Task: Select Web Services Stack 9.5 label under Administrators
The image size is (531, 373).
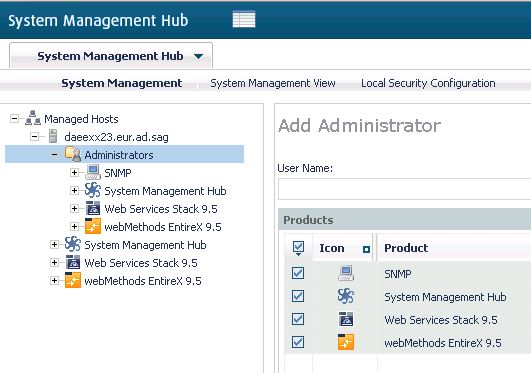Action: click(161, 209)
